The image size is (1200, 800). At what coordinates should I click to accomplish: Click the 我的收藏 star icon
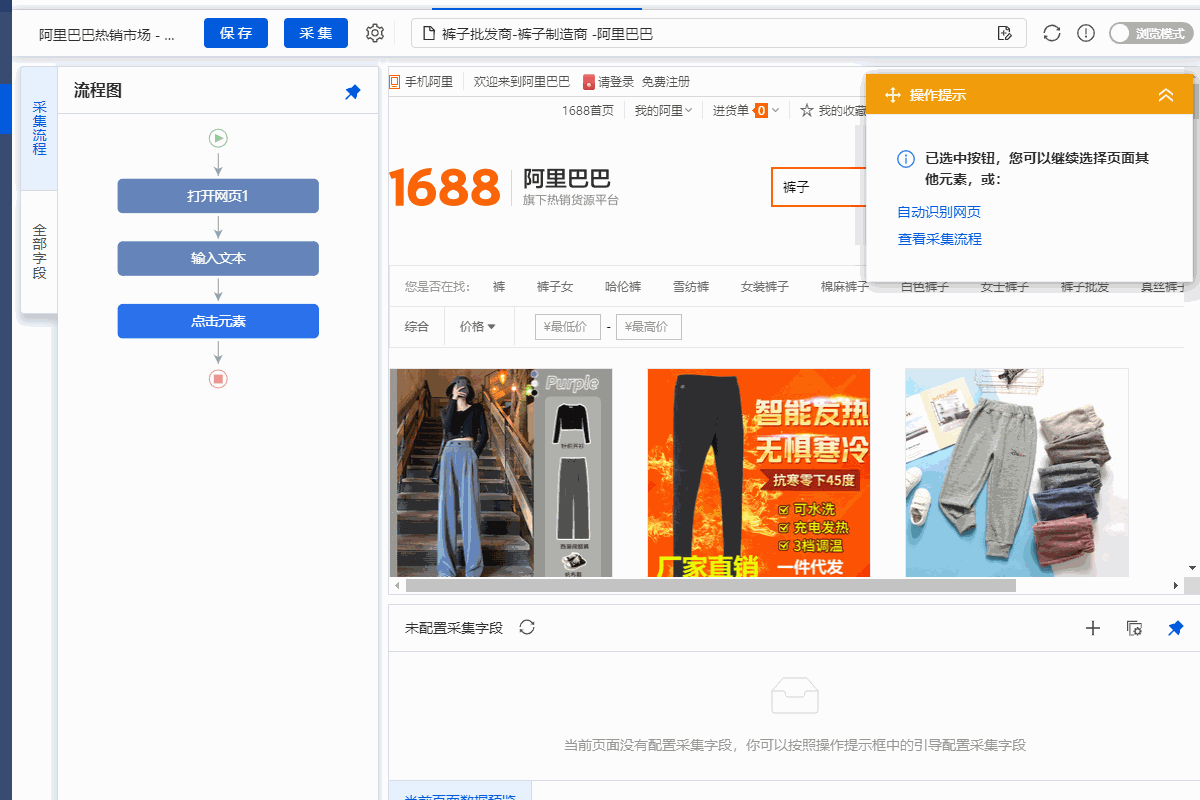(x=806, y=111)
